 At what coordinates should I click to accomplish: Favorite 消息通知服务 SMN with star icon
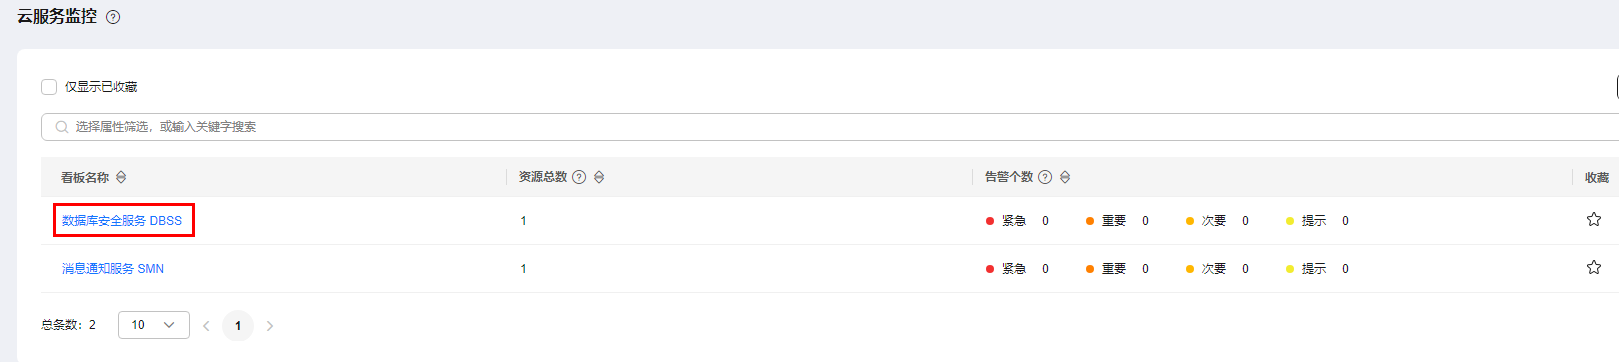pyautogui.click(x=1594, y=267)
